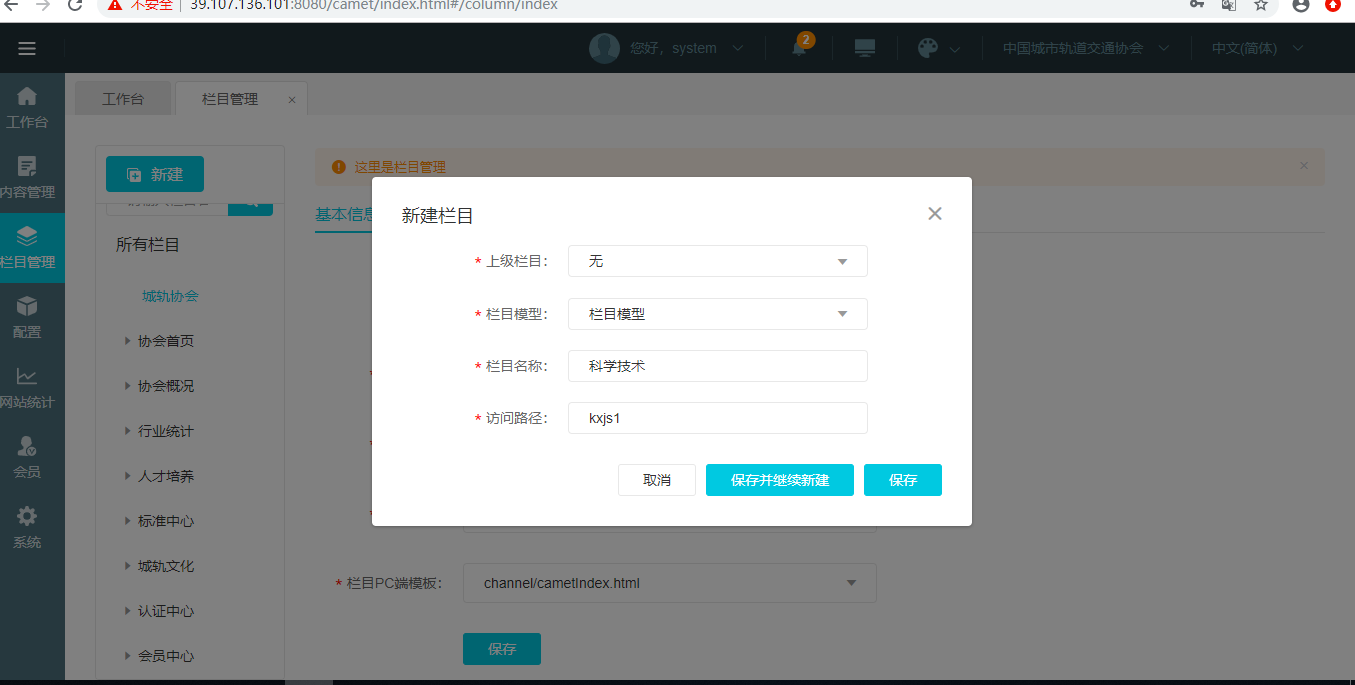Select 城轨协会 in the tree
1355x685 pixels.
pyautogui.click(x=170, y=296)
